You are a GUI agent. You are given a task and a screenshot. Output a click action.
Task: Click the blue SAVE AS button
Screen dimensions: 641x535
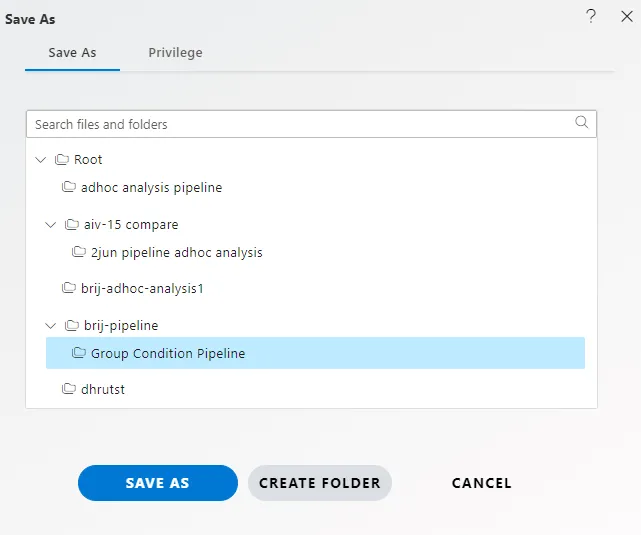tap(158, 483)
